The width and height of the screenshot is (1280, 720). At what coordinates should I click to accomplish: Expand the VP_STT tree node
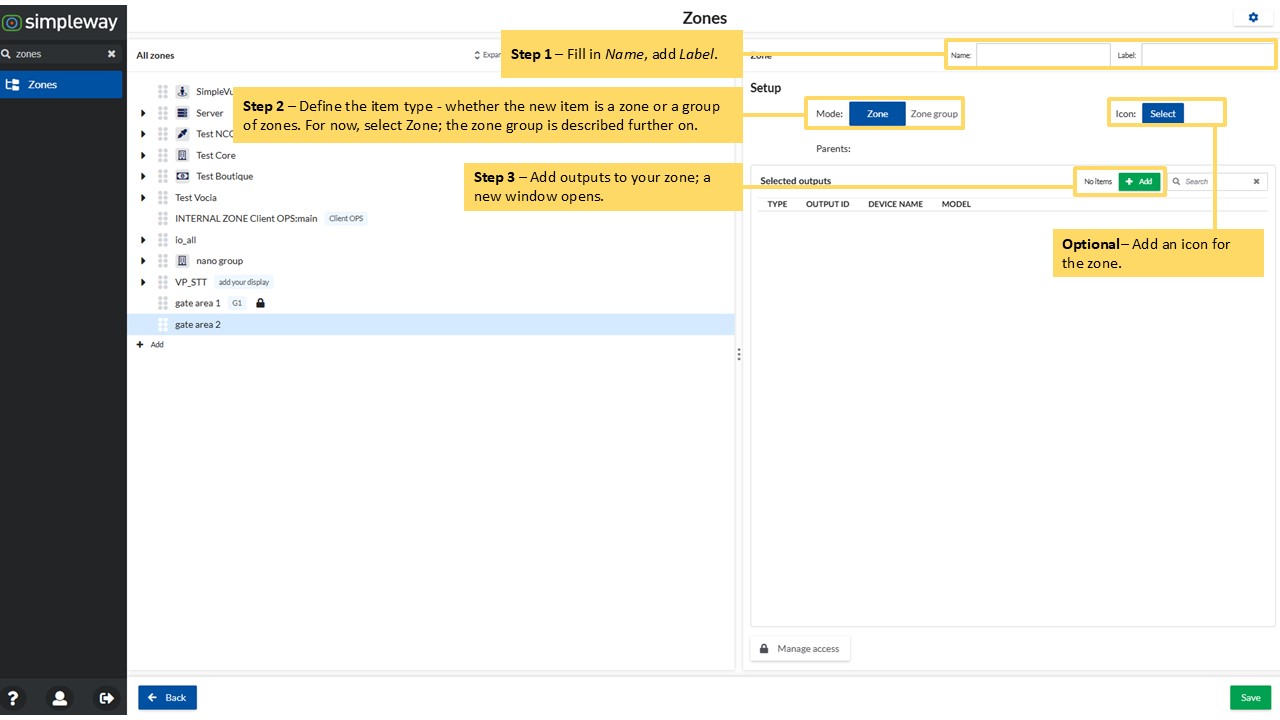[144, 282]
